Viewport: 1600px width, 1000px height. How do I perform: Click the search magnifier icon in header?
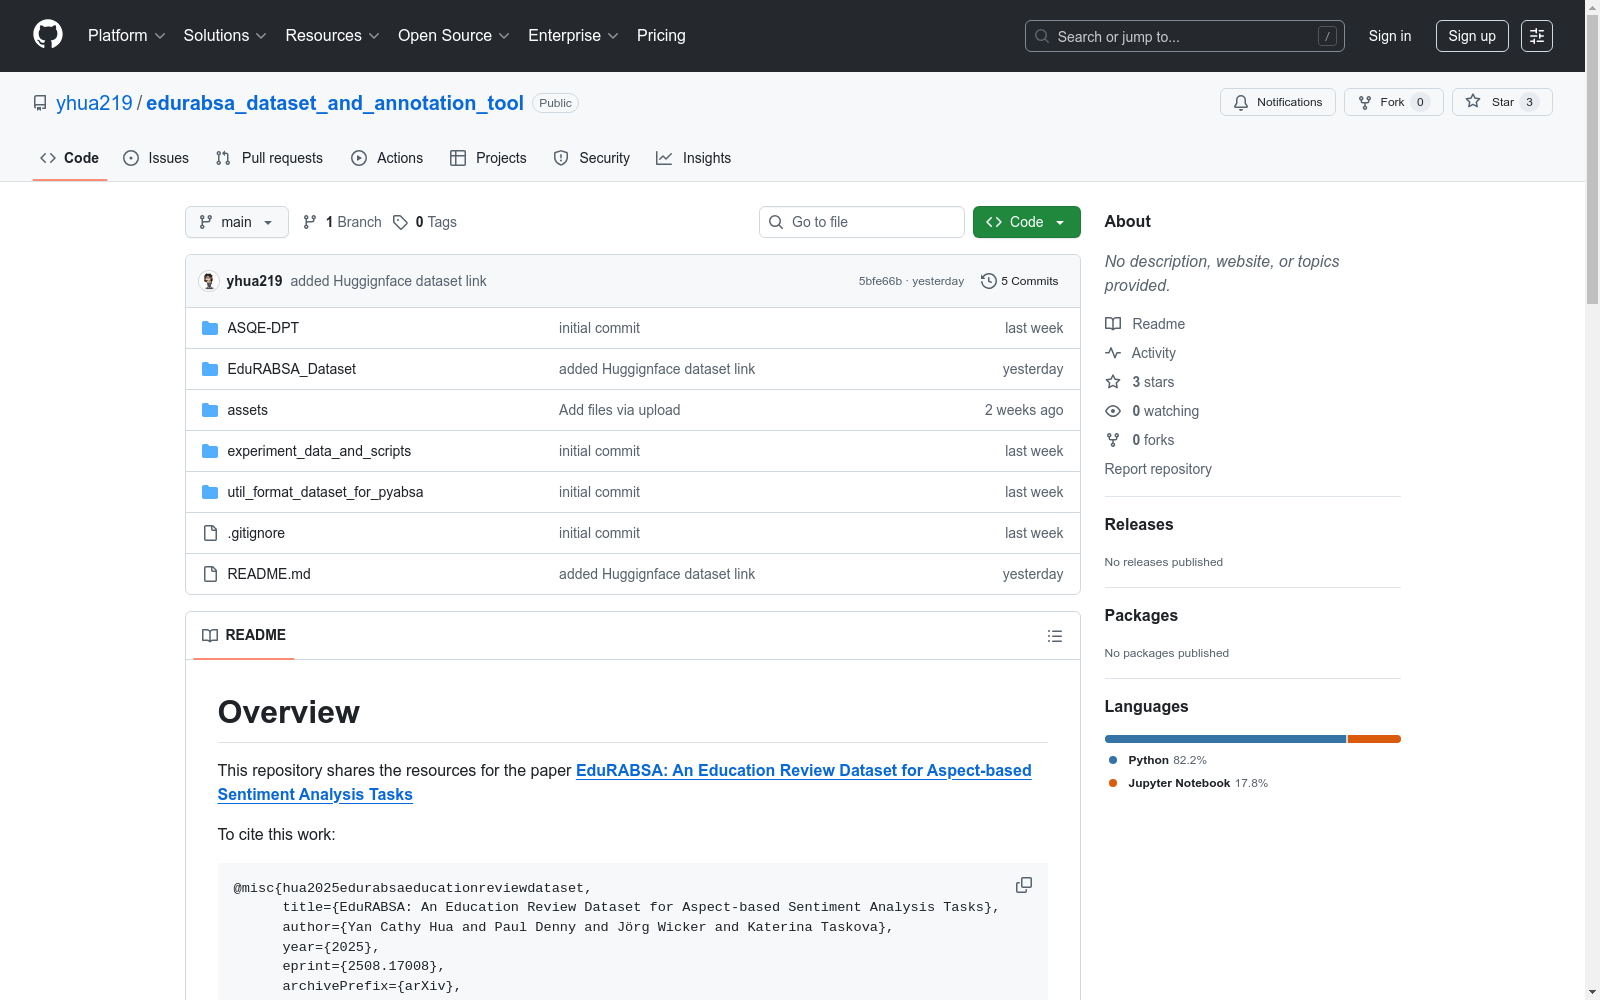(1042, 36)
